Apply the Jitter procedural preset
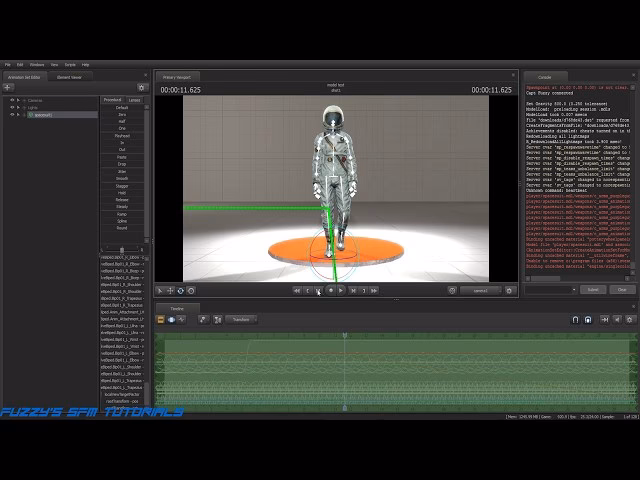 click(122, 171)
